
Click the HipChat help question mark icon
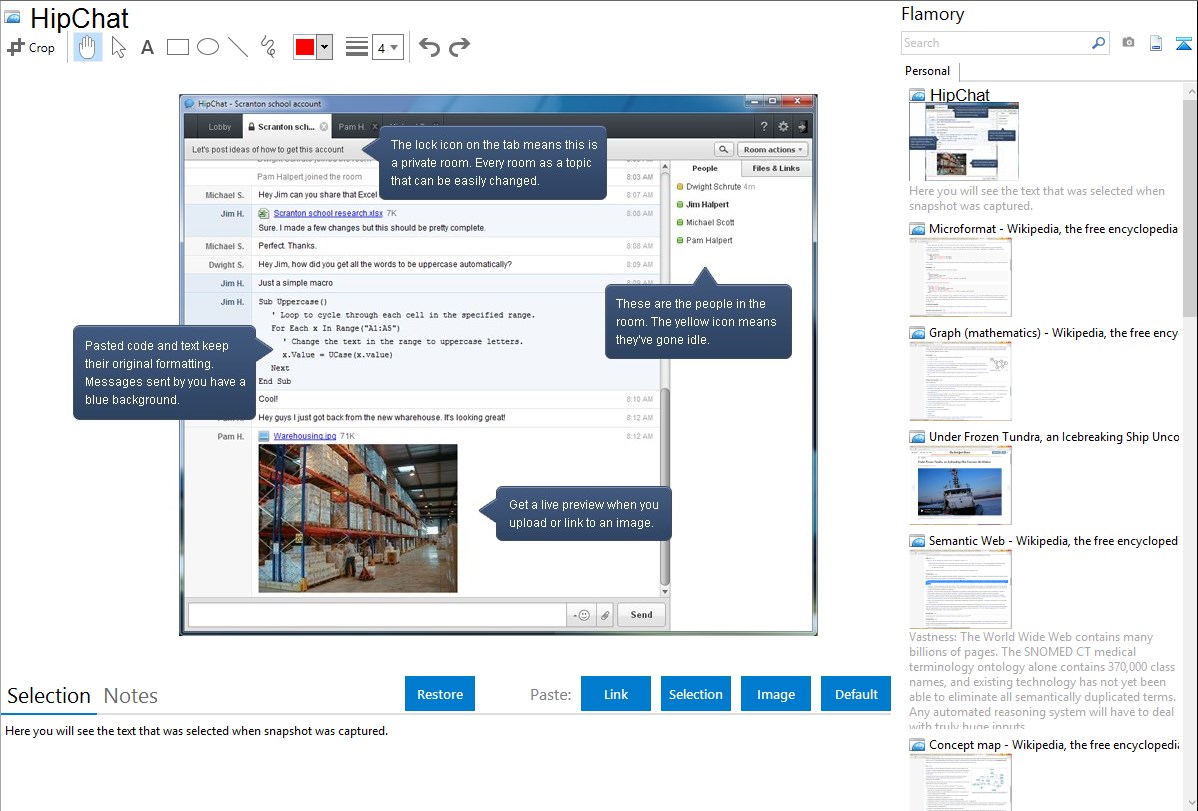(764, 127)
